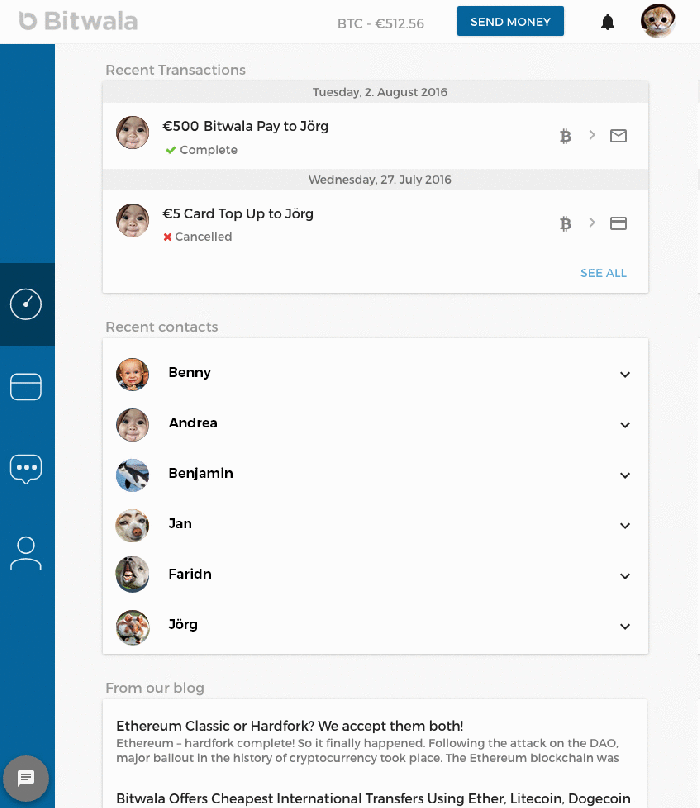Click See All transactions link
This screenshot has height=808, width=700.
click(603, 273)
